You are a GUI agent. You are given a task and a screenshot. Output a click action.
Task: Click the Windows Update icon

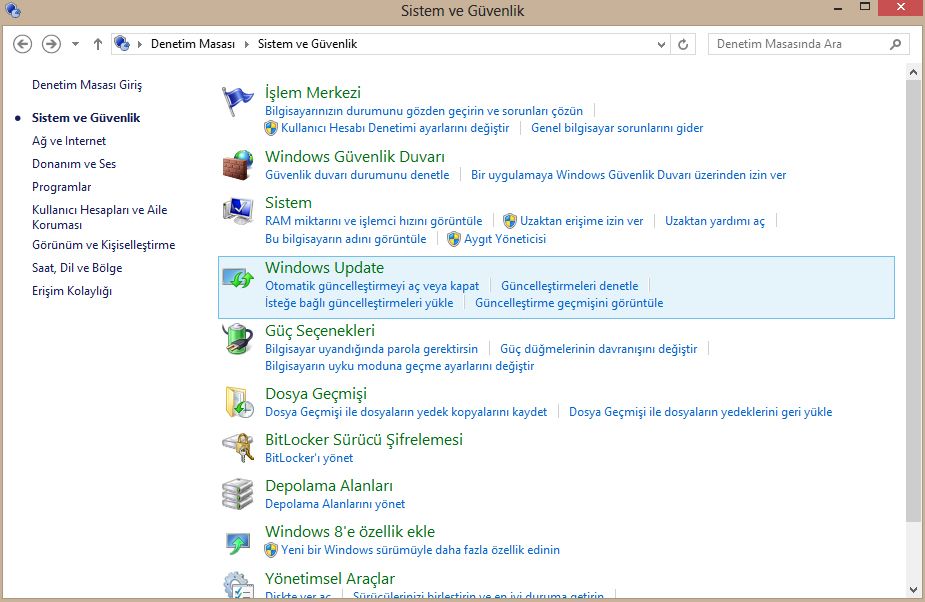coord(238,277)
